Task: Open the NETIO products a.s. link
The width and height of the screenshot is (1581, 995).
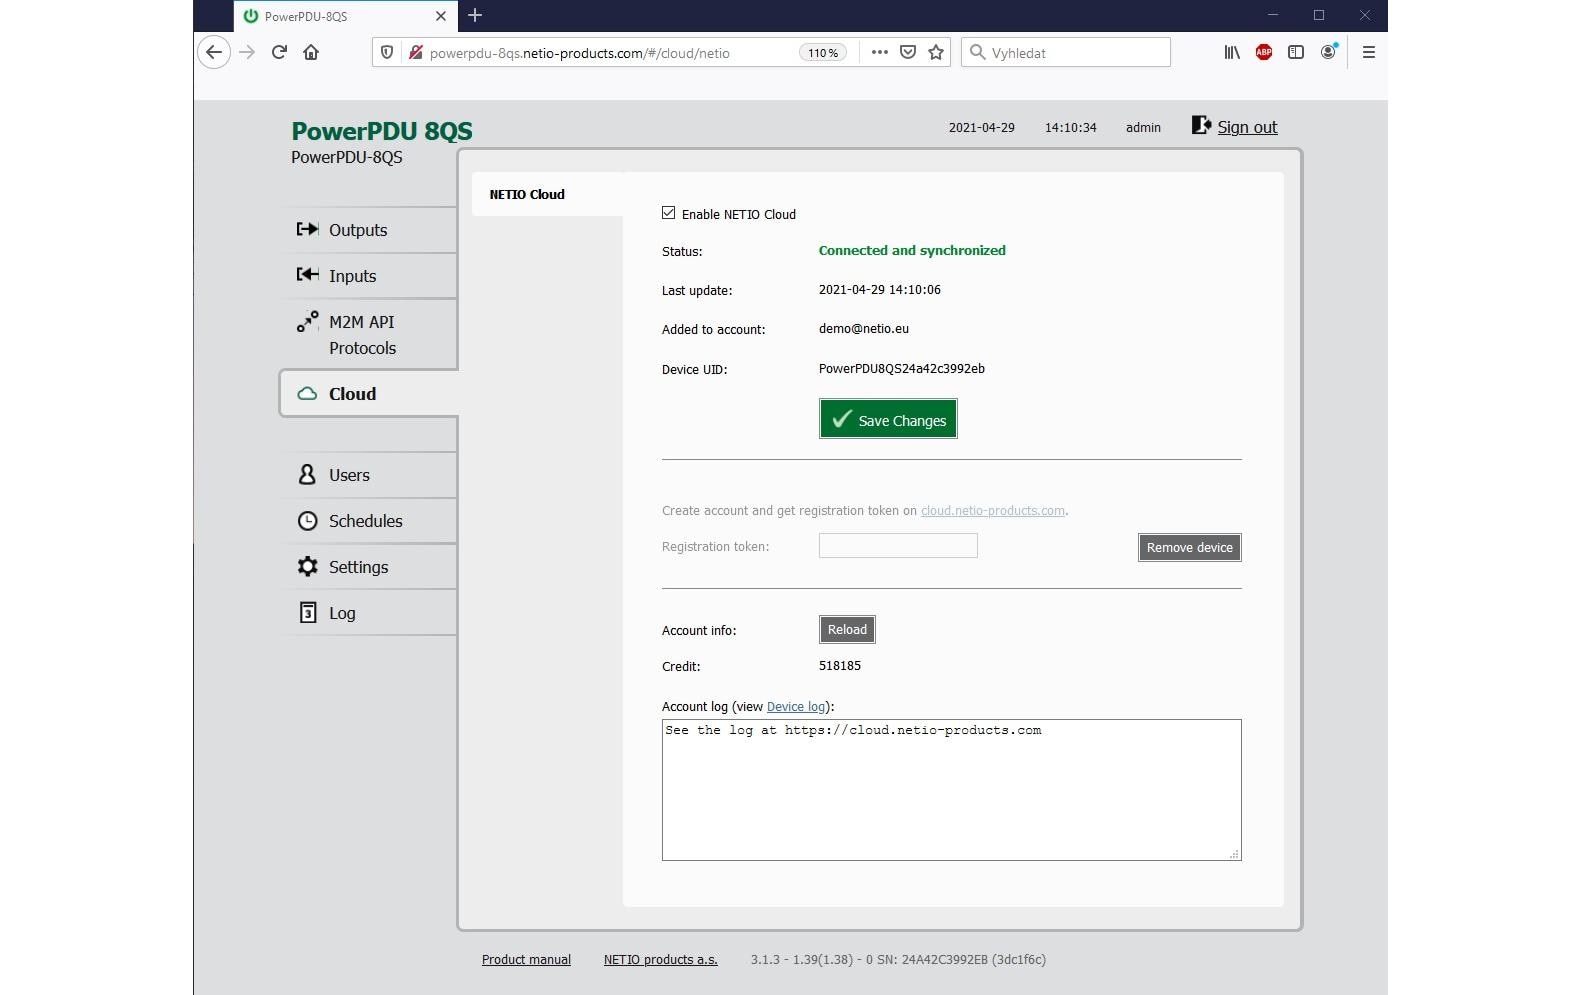Action: tap(660, 959)
